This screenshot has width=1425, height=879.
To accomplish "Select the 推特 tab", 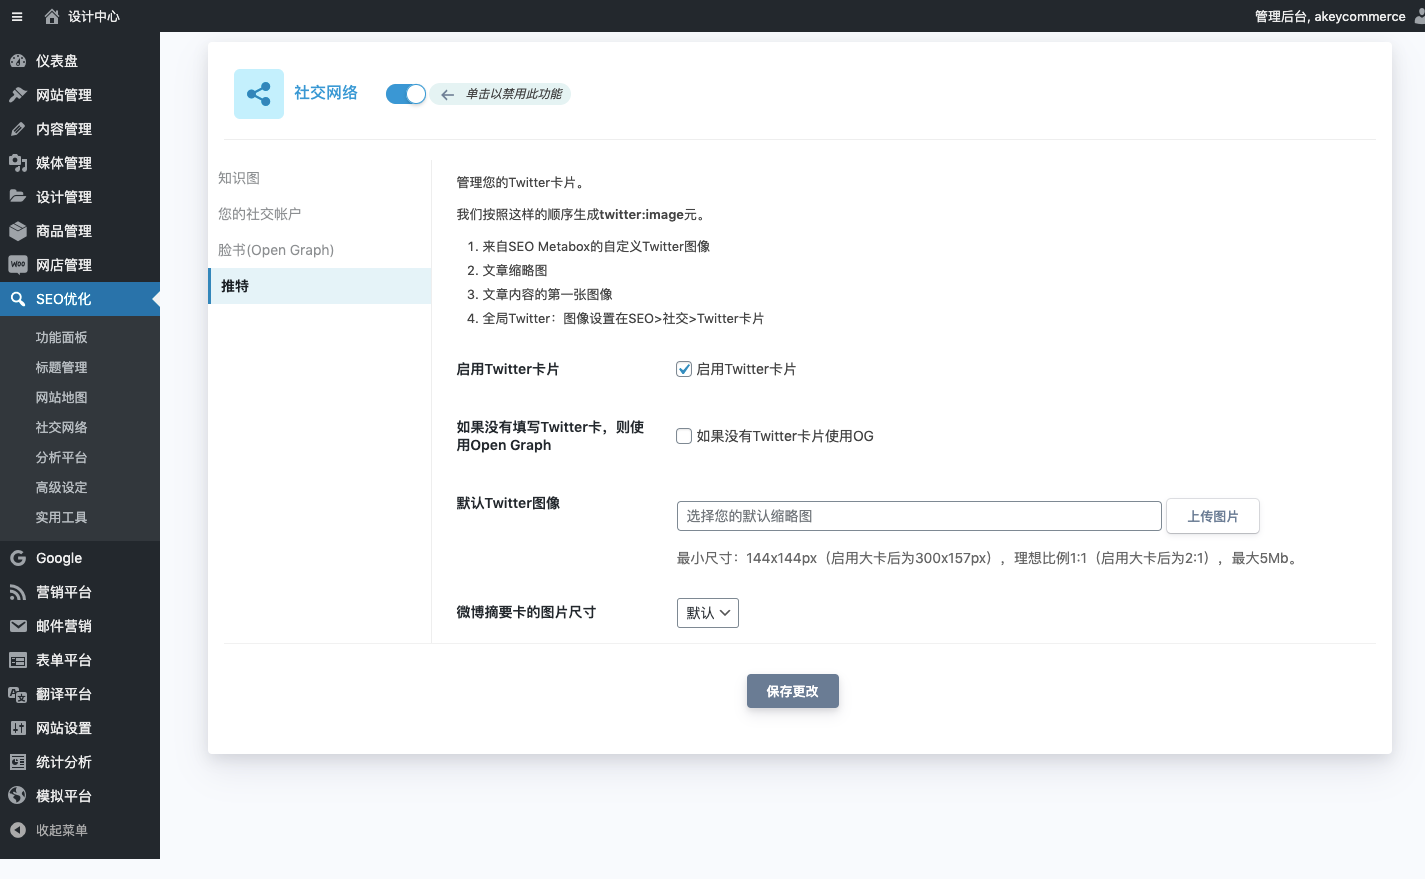I will tap(320, 286).
